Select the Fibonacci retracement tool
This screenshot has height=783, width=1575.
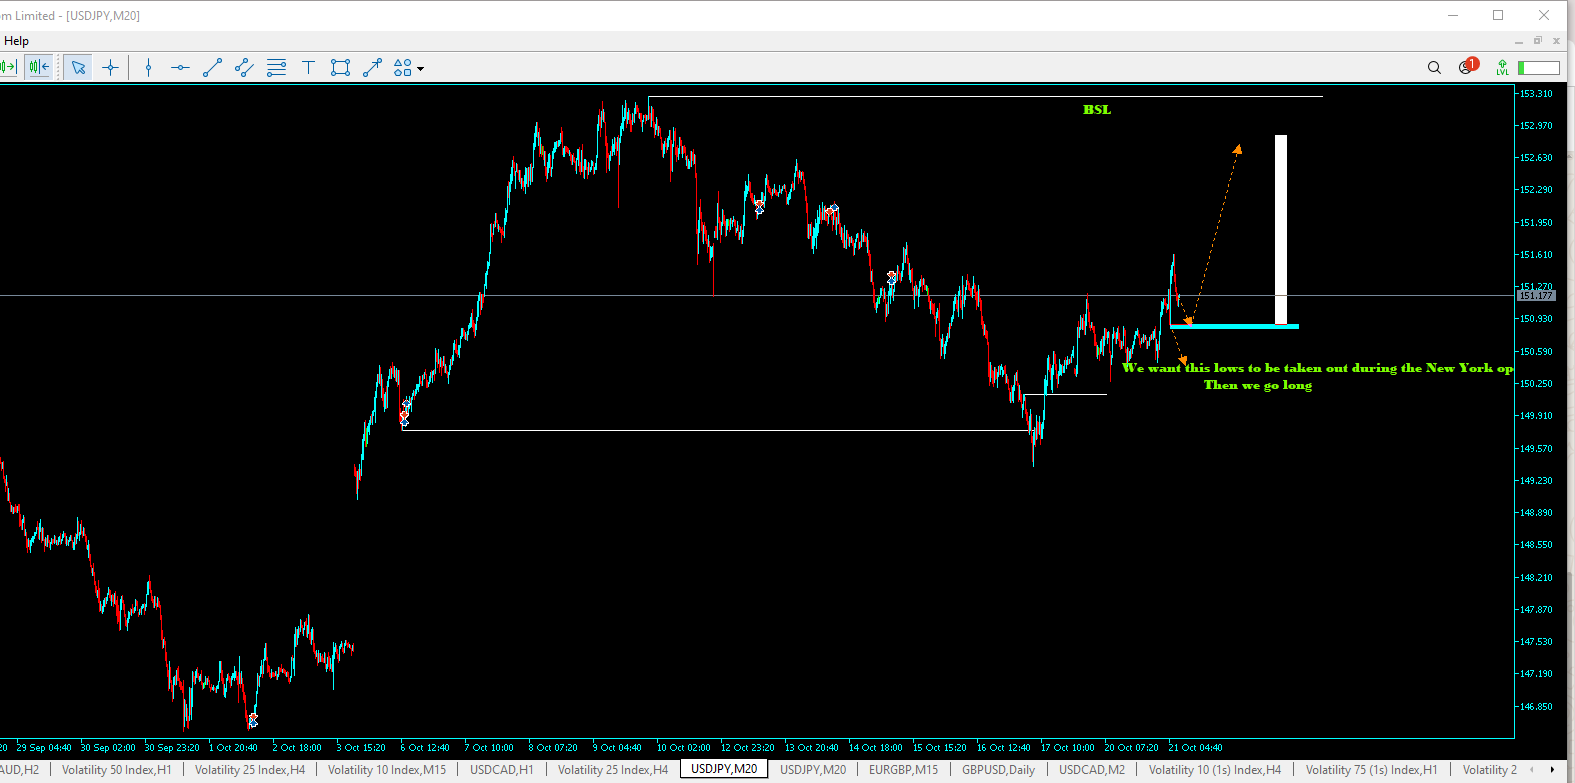276,68
